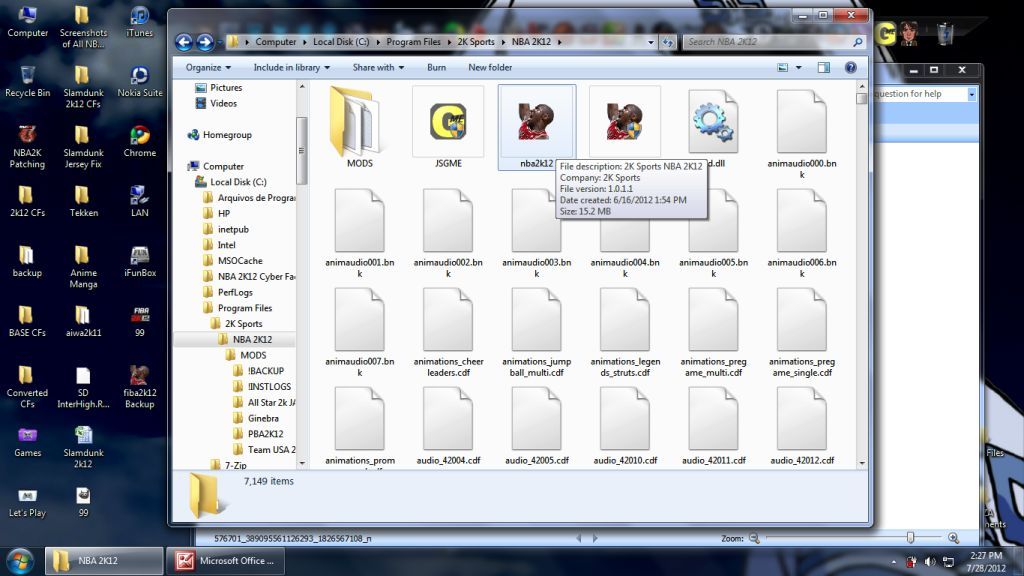This screenshot has width=1024, height=576.
Task: Go back with the Back arrow button
Action: click(x=184, y=42)
